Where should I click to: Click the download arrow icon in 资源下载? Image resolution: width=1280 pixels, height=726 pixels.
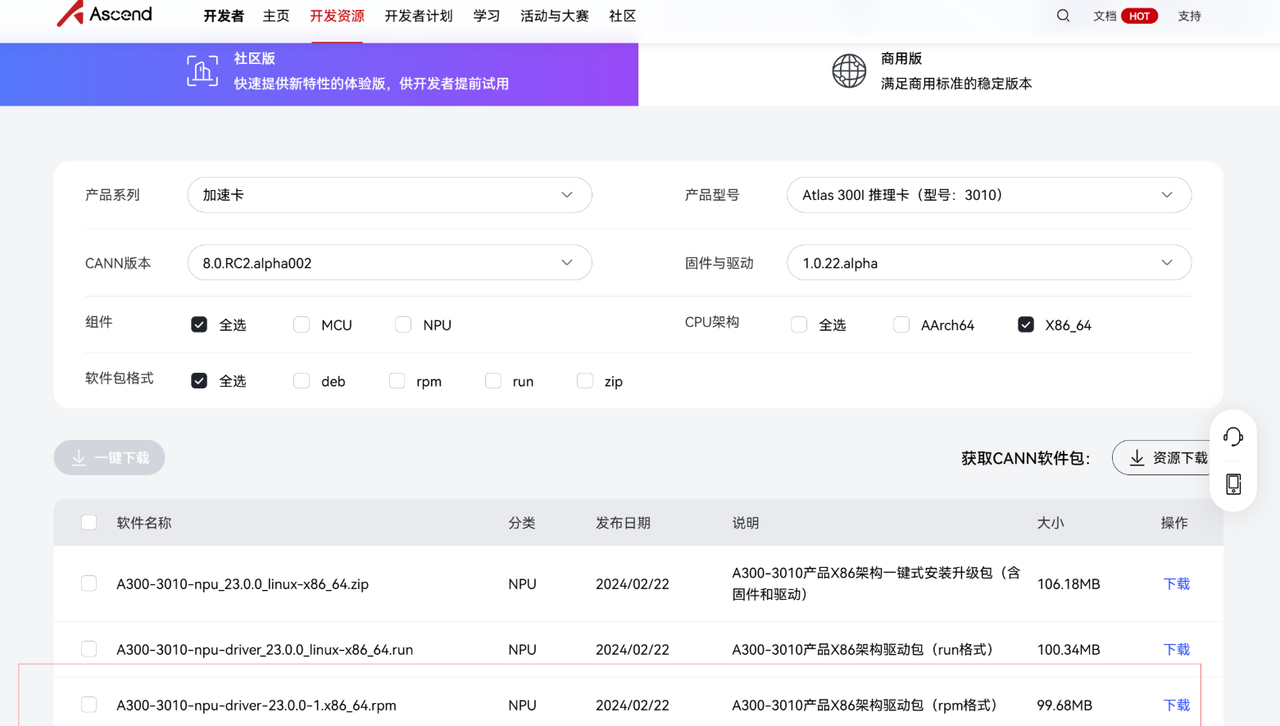(1137, 458)
